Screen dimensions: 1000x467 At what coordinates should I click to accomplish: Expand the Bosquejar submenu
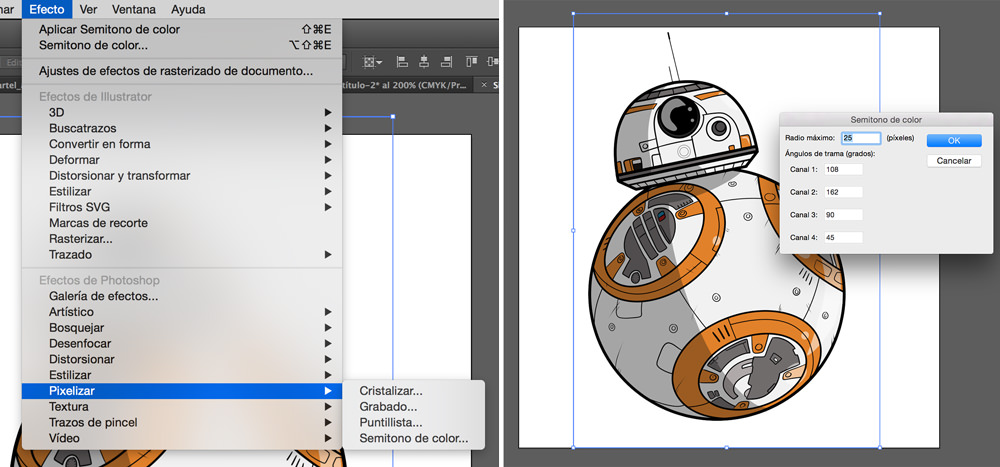tap(182, 328)
